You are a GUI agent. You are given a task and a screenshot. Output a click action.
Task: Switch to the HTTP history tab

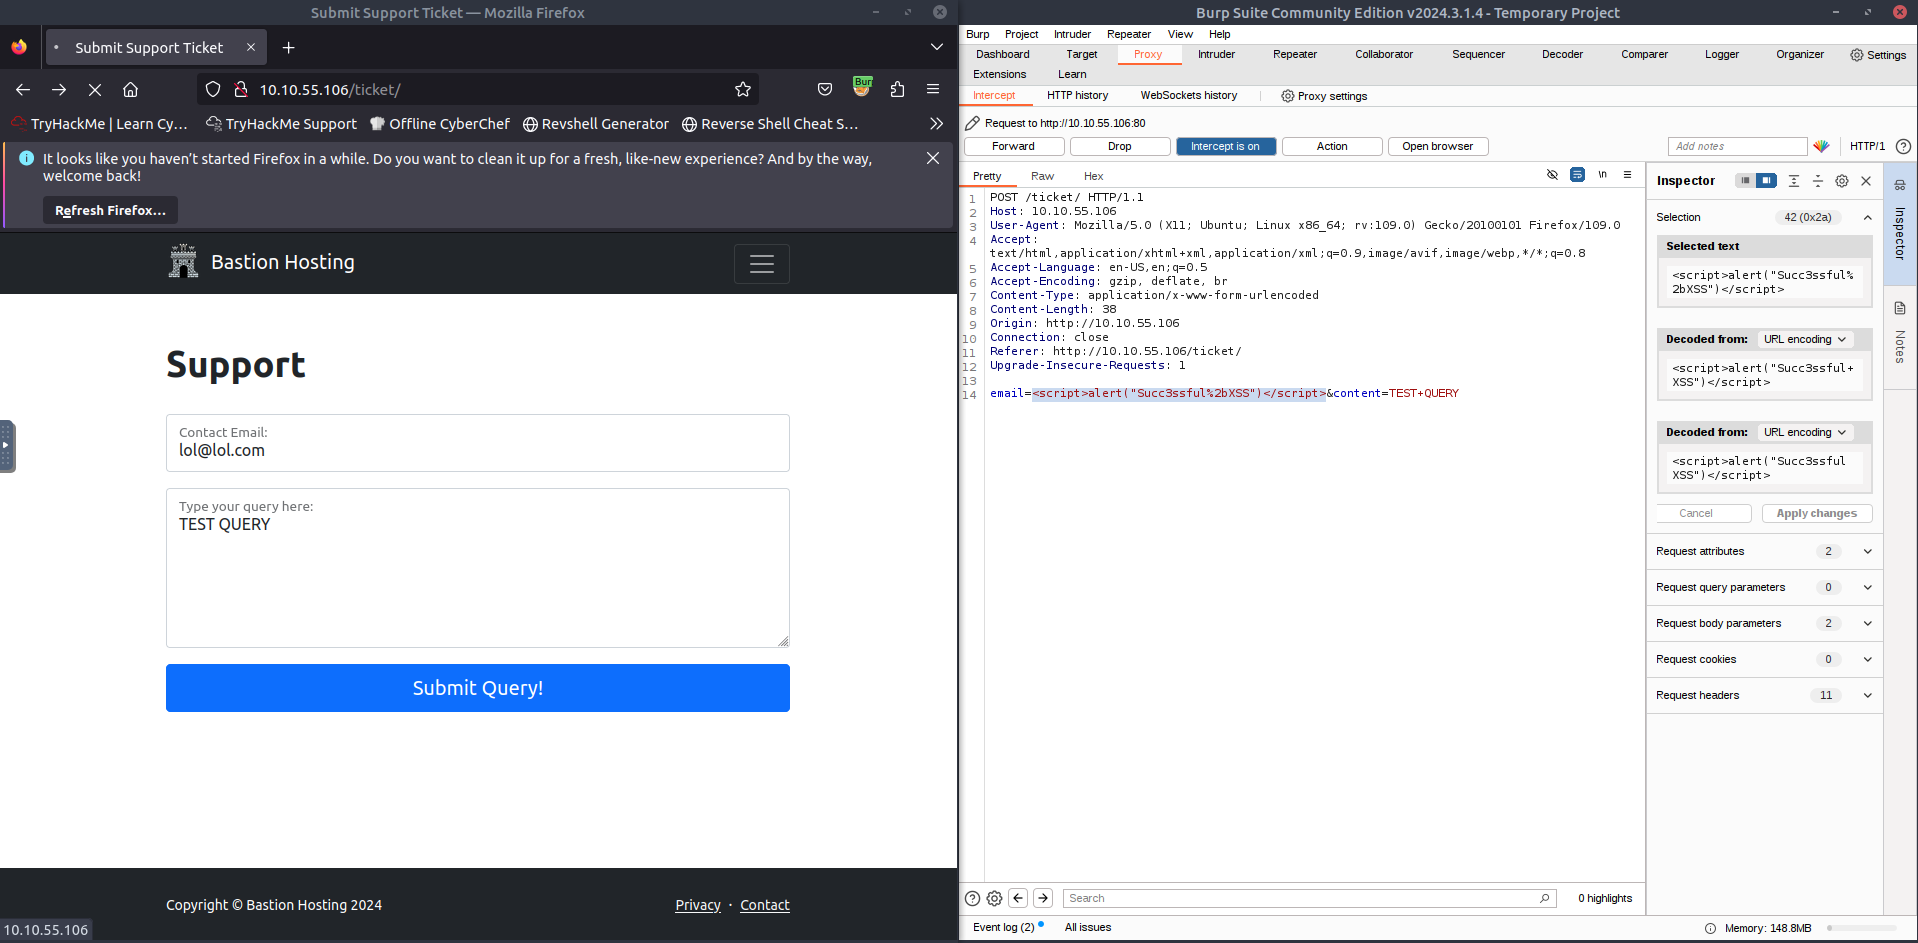(x=1077, y=96)
